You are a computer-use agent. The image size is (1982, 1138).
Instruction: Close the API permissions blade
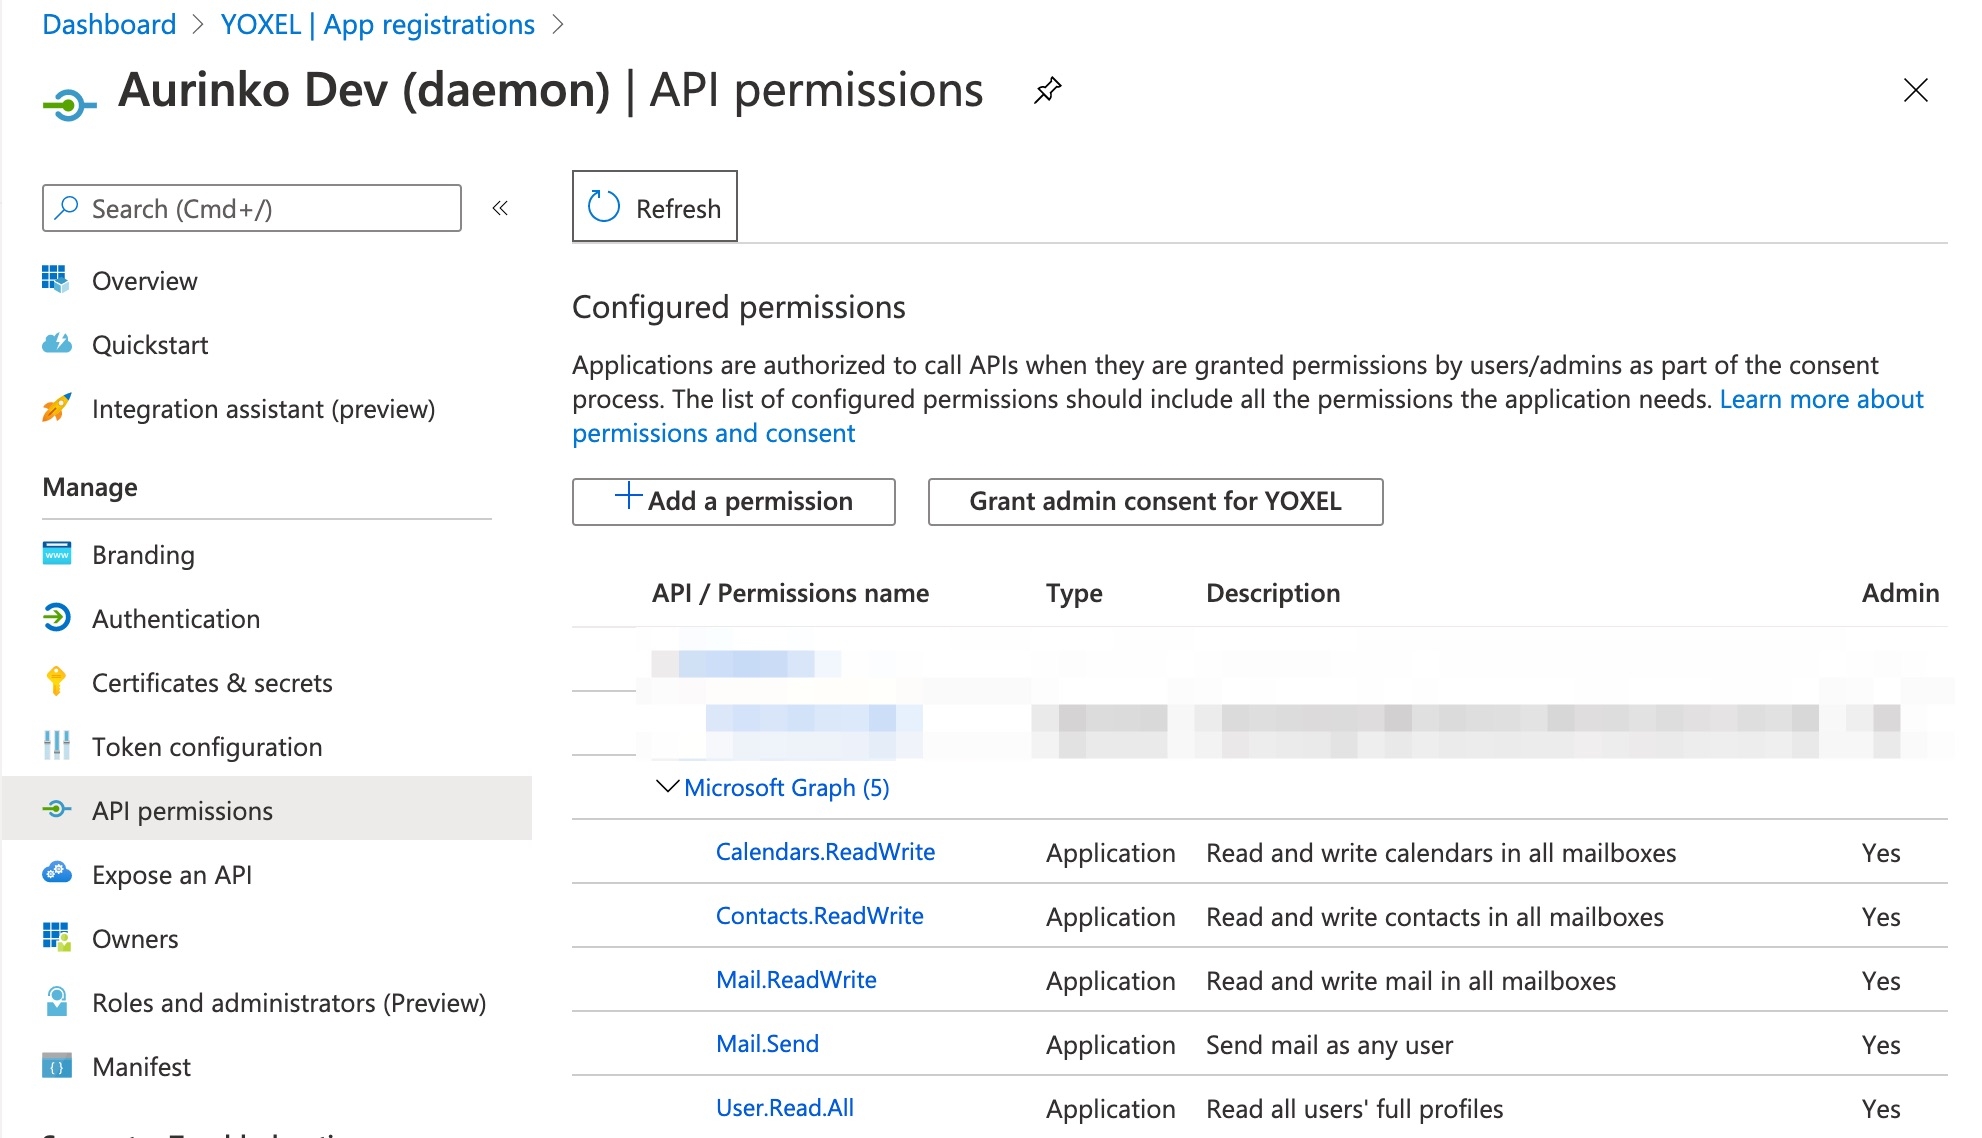1915,91
